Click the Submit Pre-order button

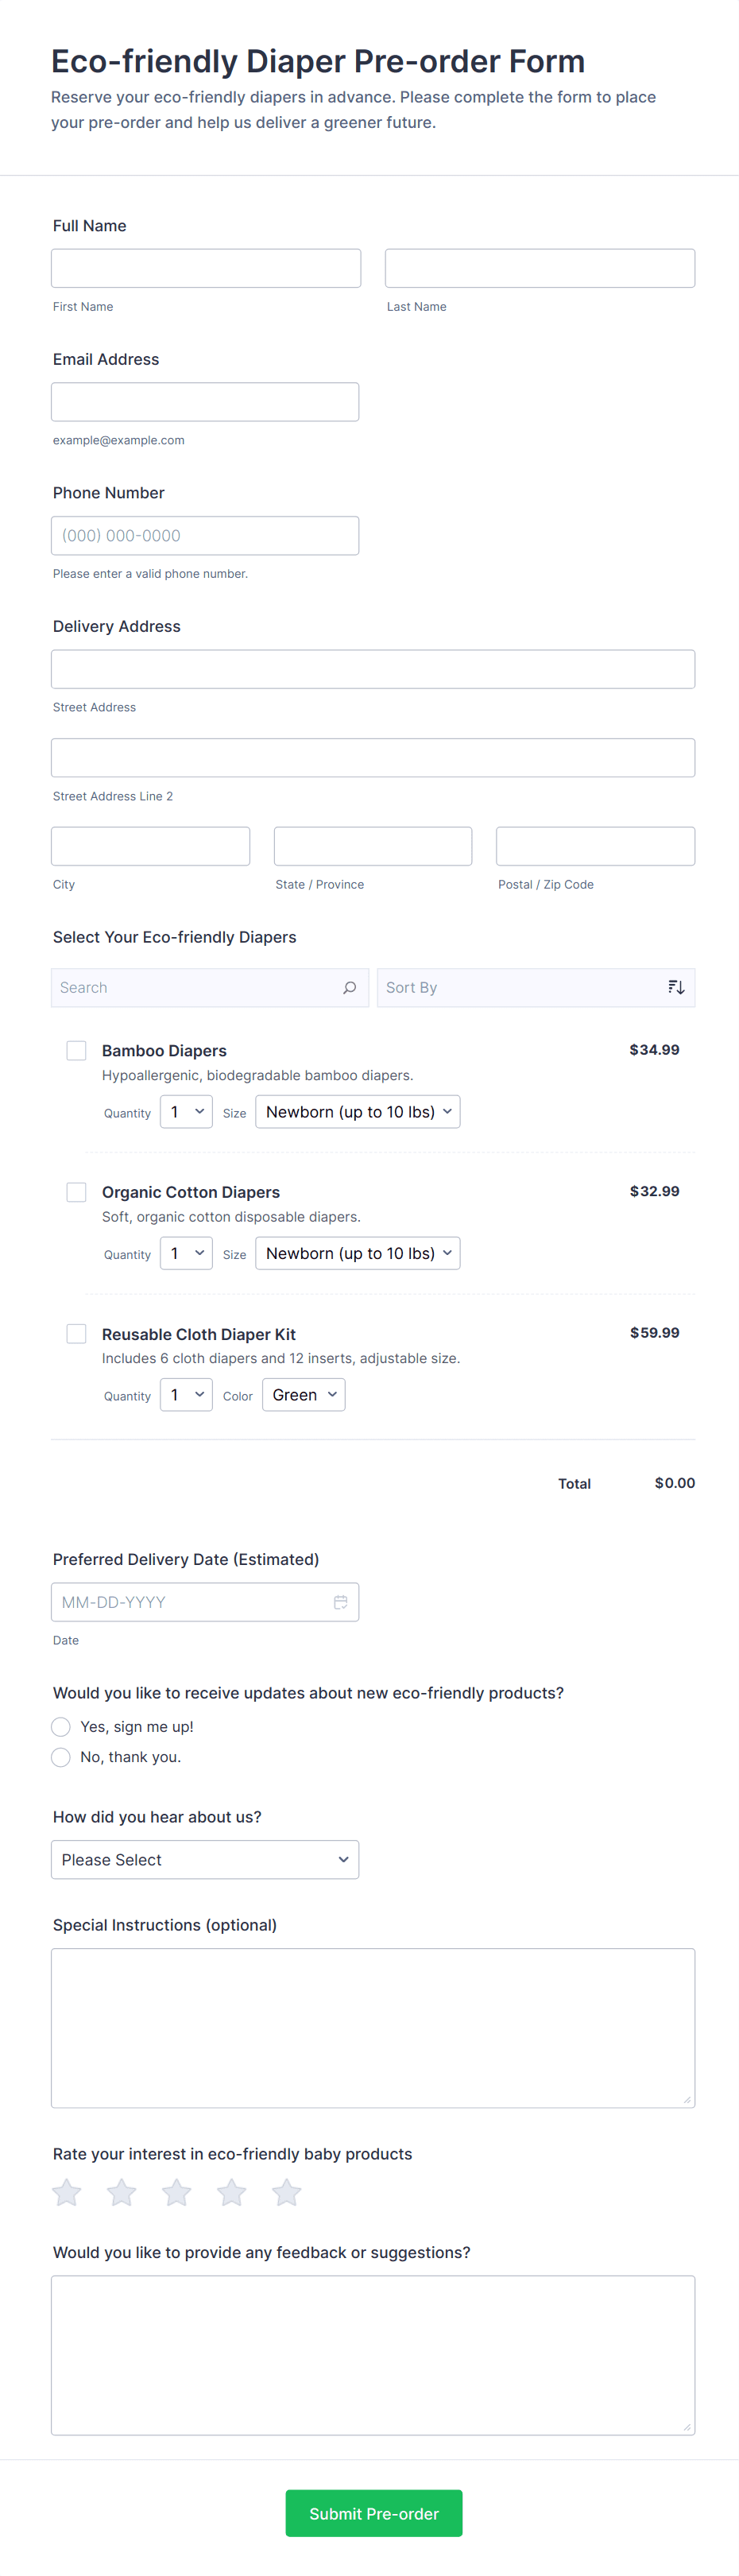pos(373,2513)
